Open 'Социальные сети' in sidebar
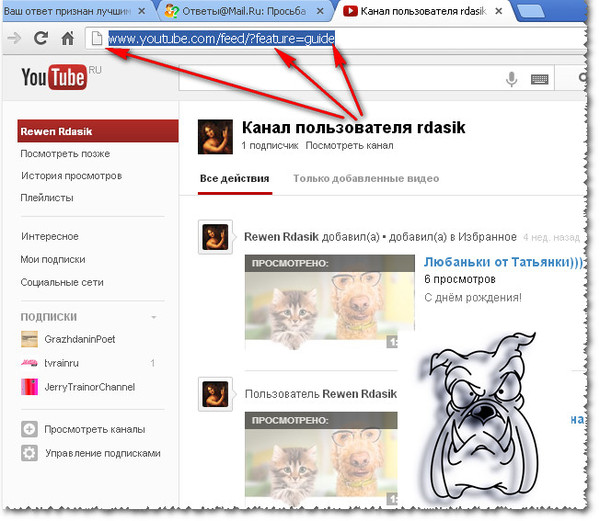Viewport: 600px width, 521px height. point(62,282)
